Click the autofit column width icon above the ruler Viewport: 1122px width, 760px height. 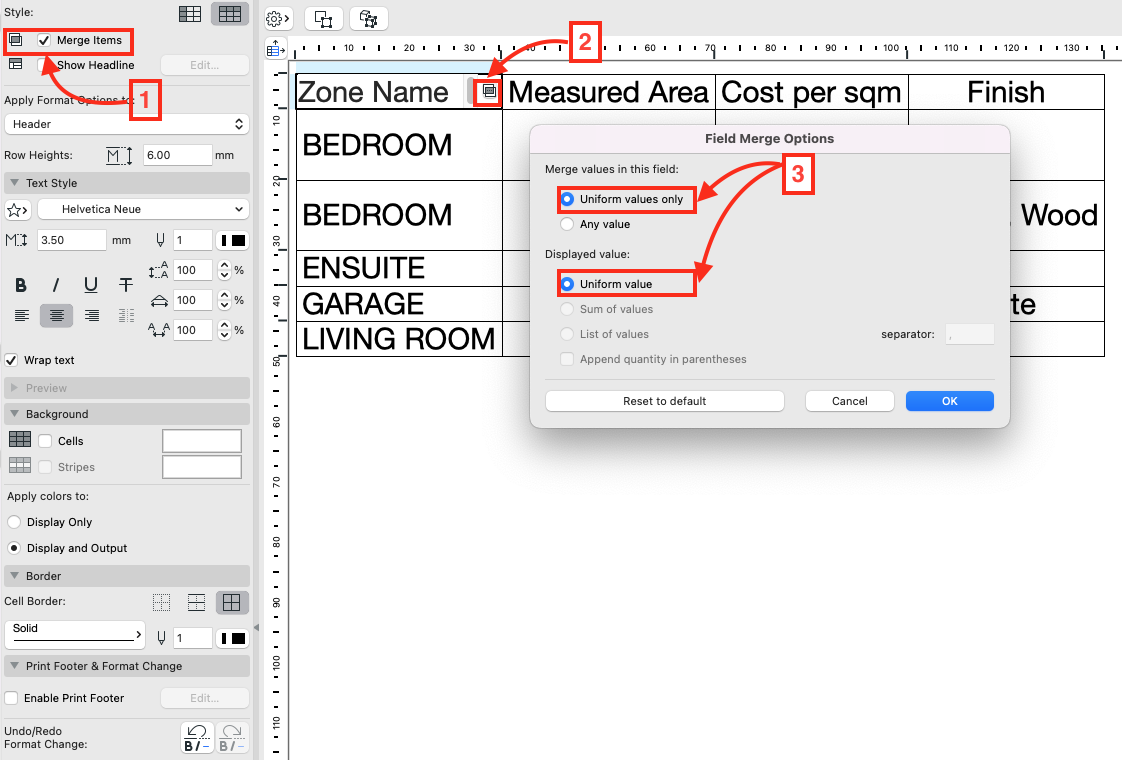coord(275,48)
